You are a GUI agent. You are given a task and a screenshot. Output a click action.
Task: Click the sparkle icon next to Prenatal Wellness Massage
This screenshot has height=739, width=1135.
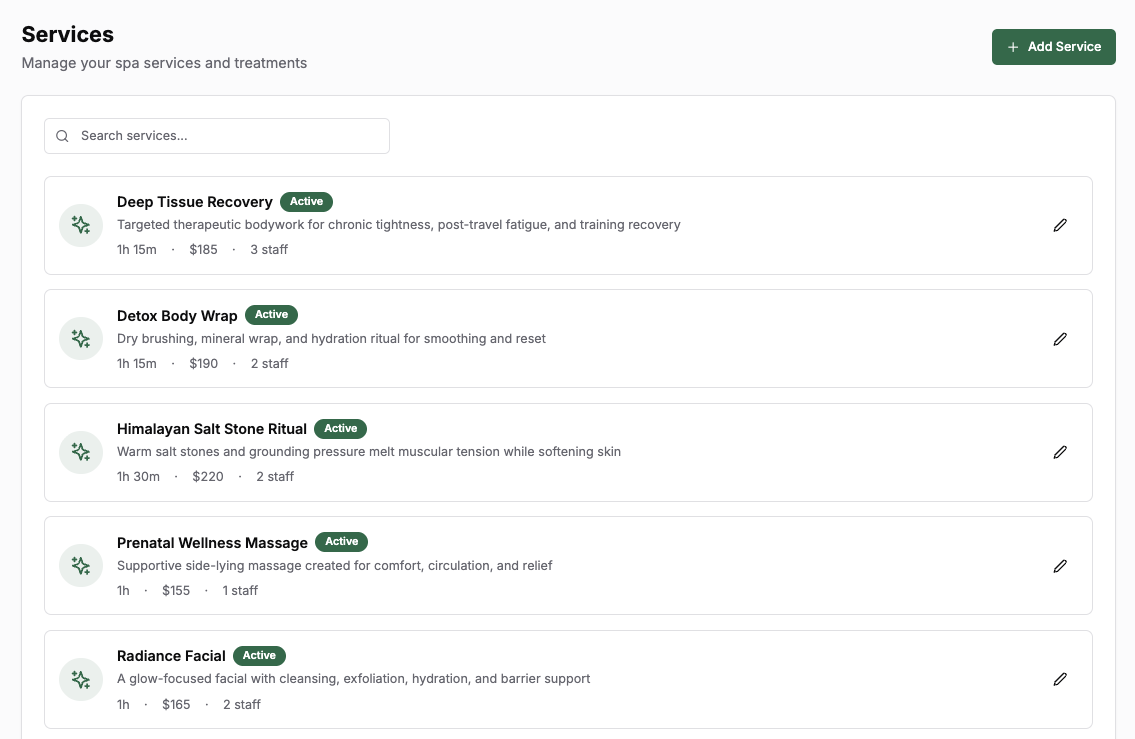[x=80, y=565]
